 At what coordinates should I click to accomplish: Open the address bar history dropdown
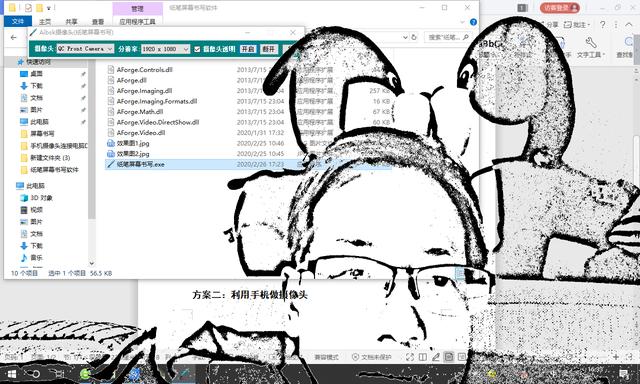405,37
